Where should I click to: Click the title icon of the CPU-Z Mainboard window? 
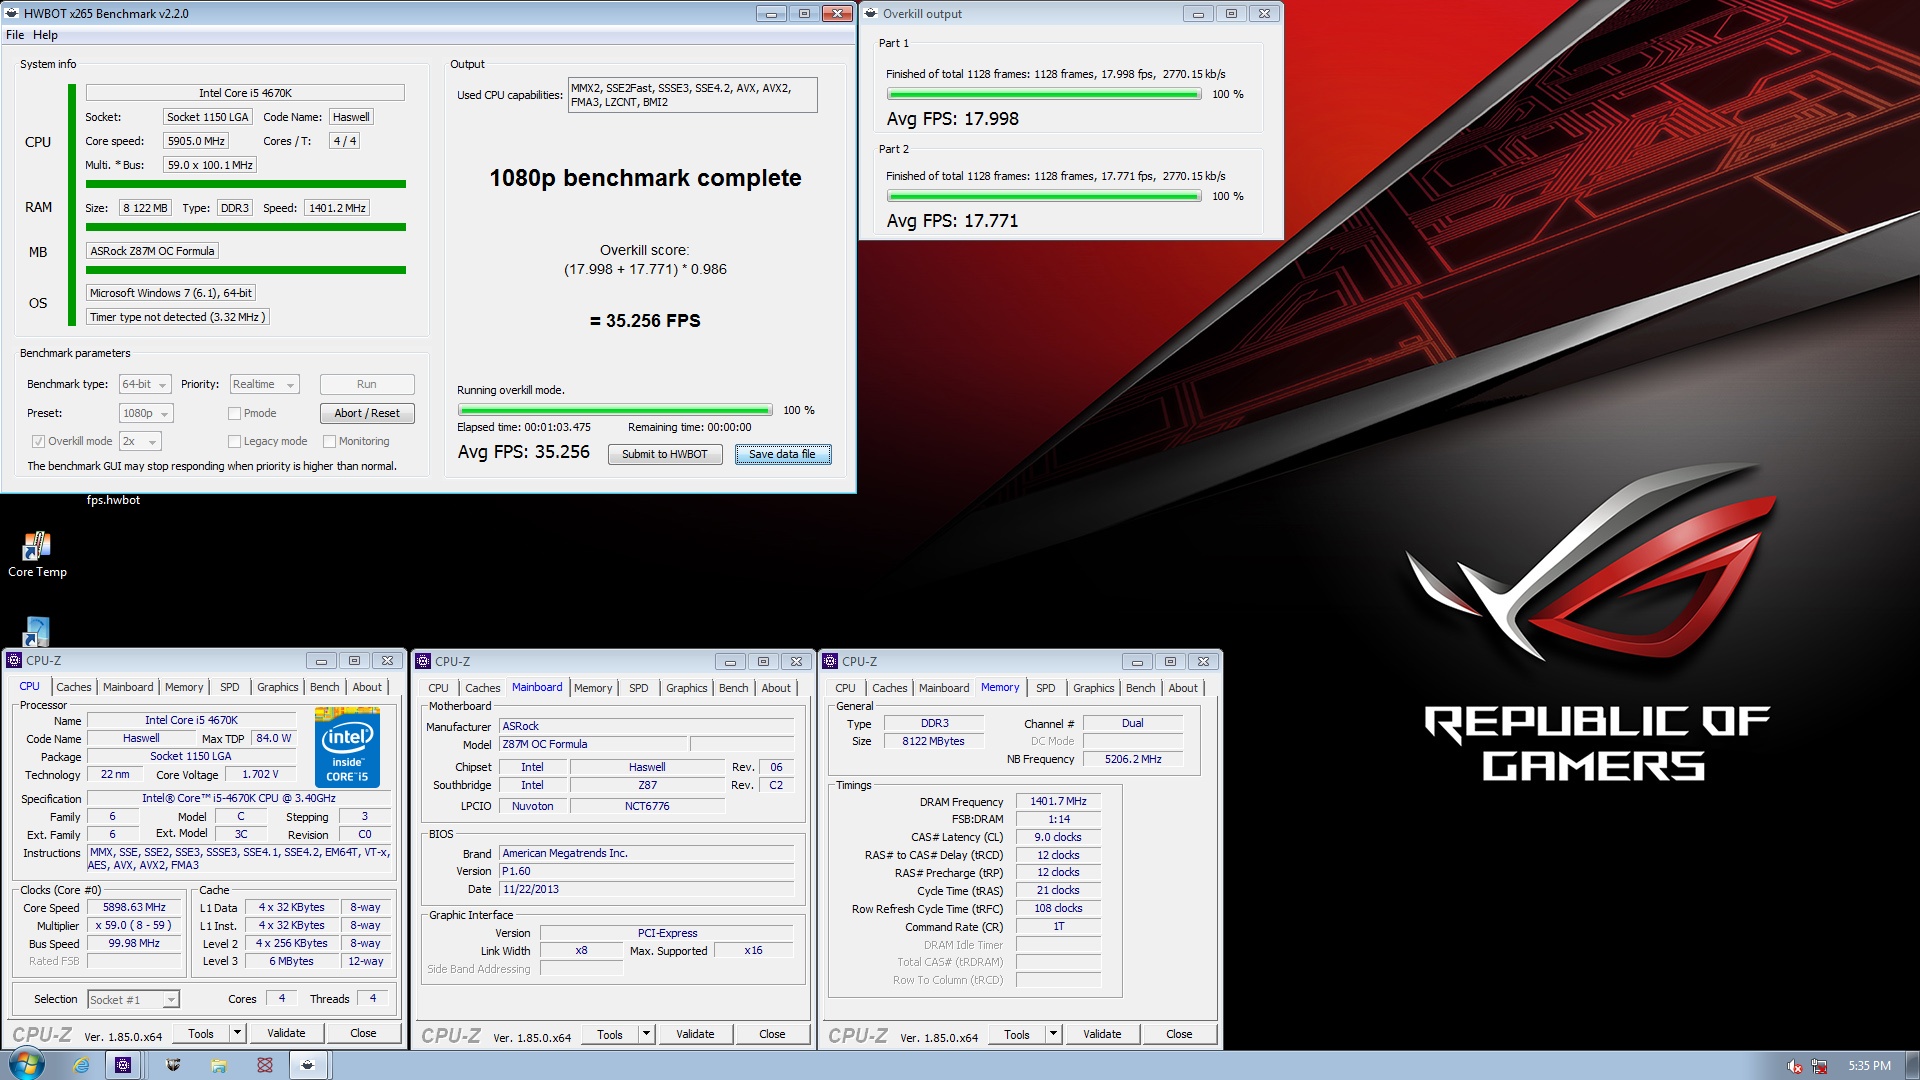tap(423, 661)
